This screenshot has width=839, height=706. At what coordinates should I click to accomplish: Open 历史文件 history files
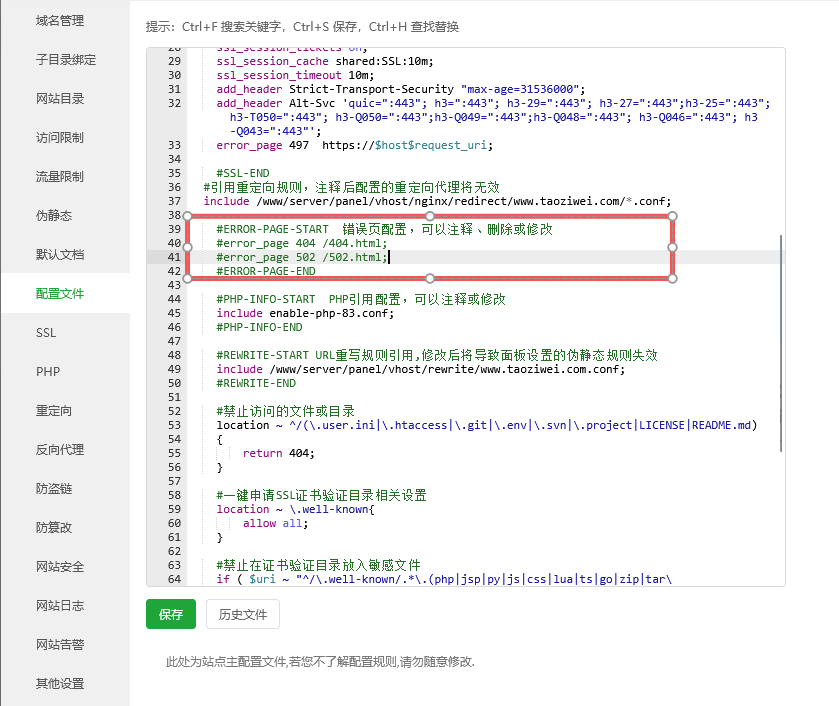pyautogui.click(x=242, y=614)
